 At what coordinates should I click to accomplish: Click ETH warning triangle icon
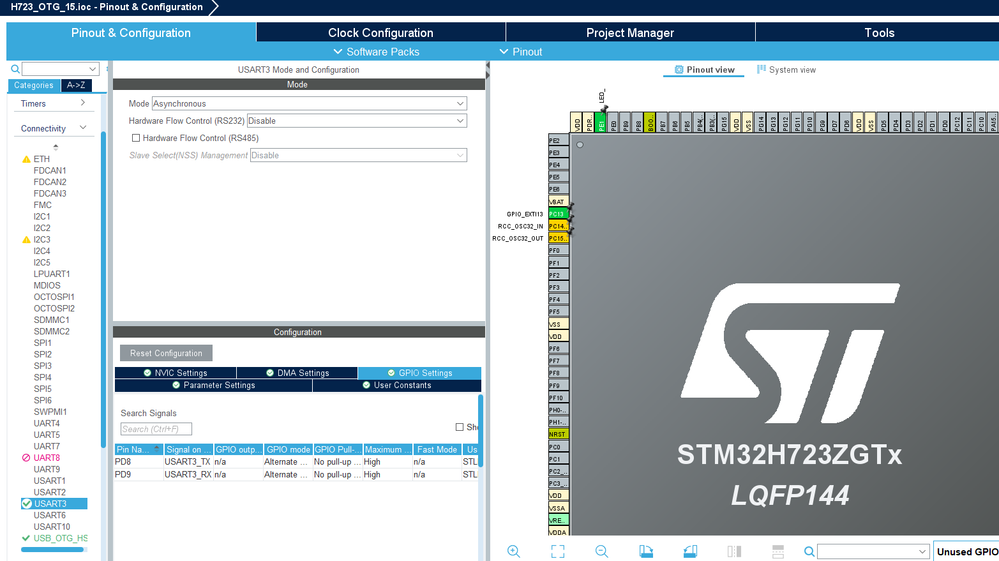(x=26, y=159)
